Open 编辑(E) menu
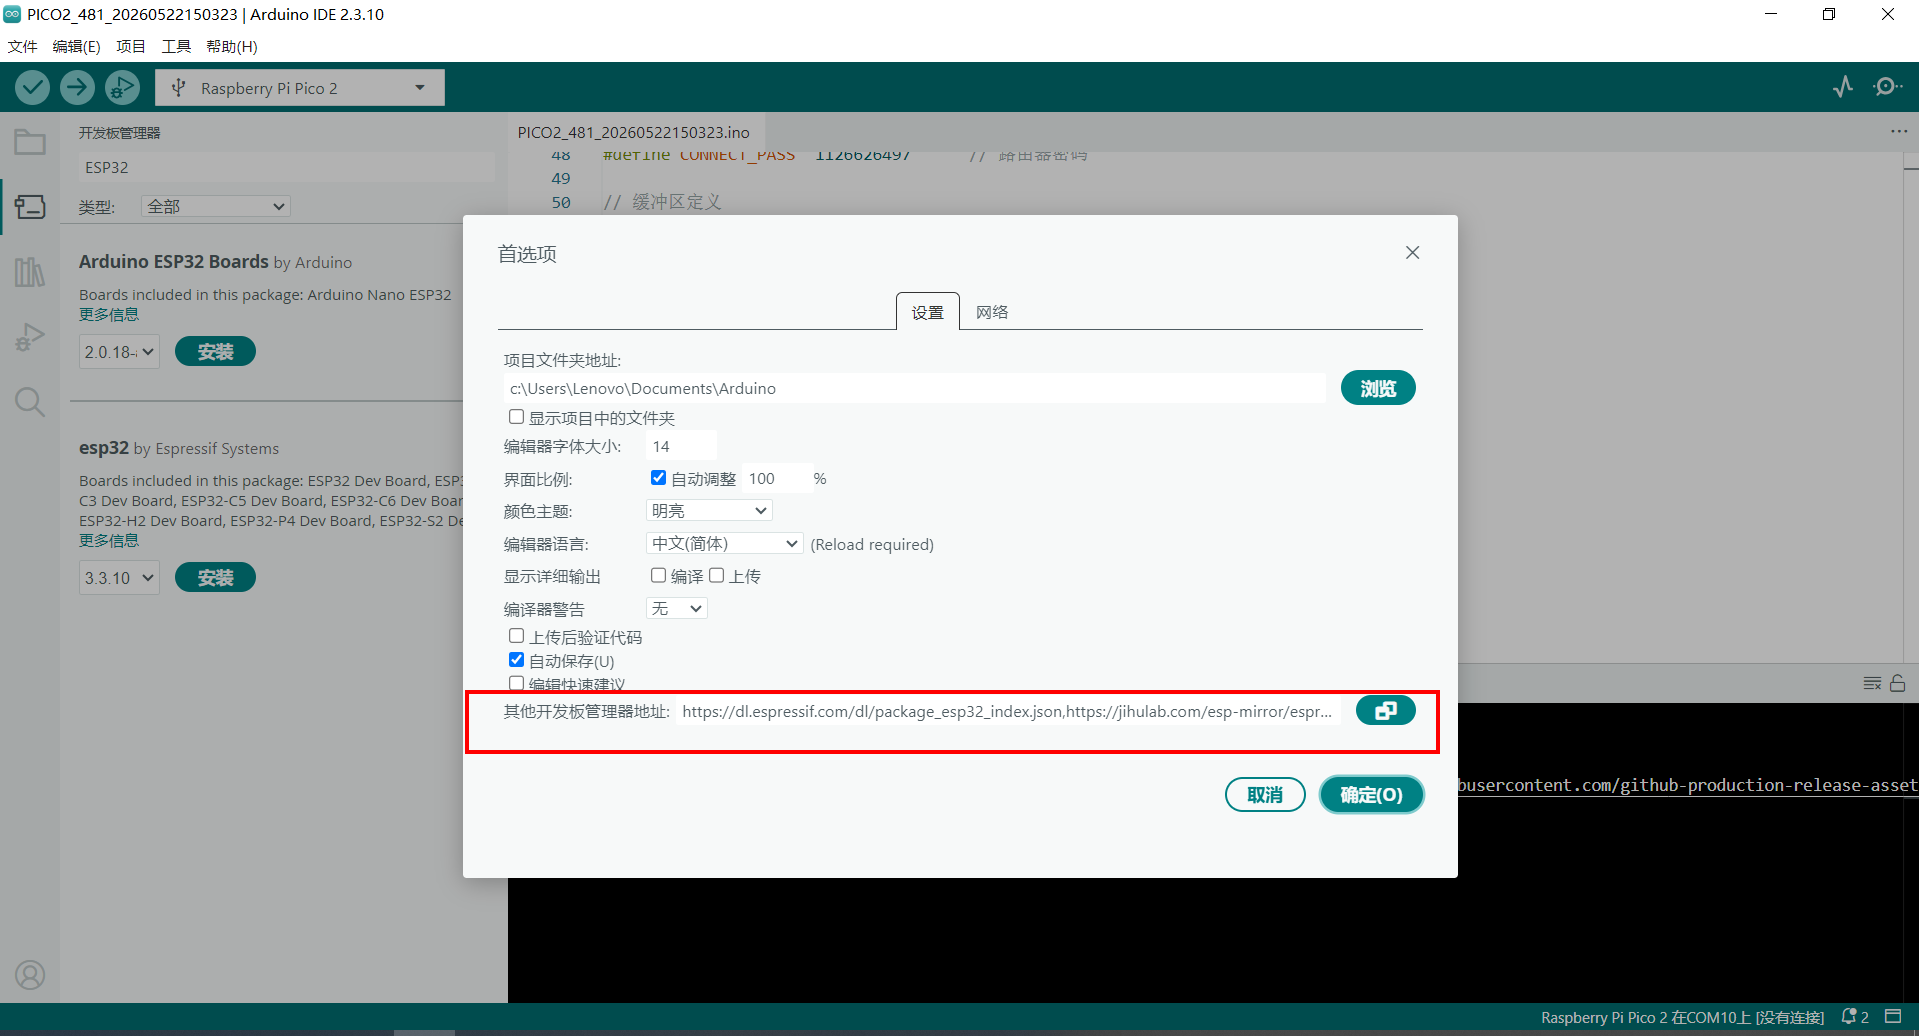 pos(76,46)
